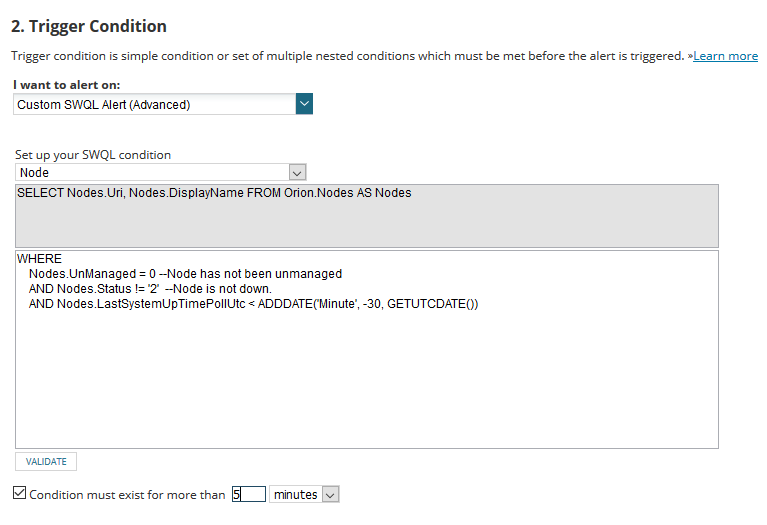The height and width of the screenshot is (525, 767).
Task: Open the Learn more link
Action: tap(725, 56)
